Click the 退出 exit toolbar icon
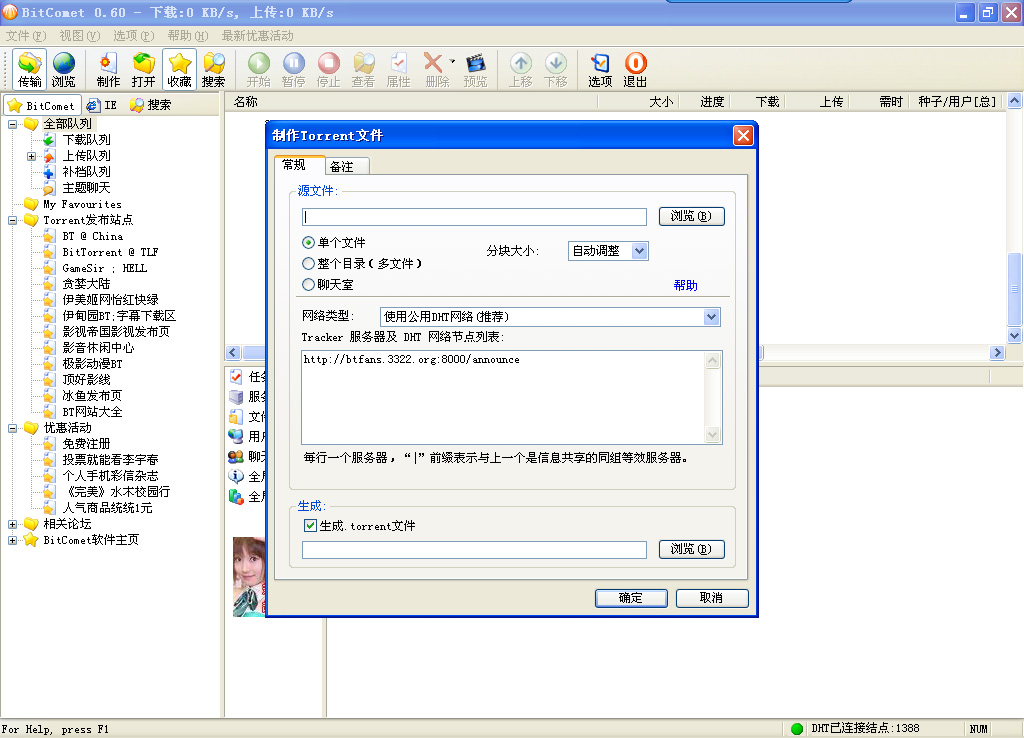 [x=635, y=69]
